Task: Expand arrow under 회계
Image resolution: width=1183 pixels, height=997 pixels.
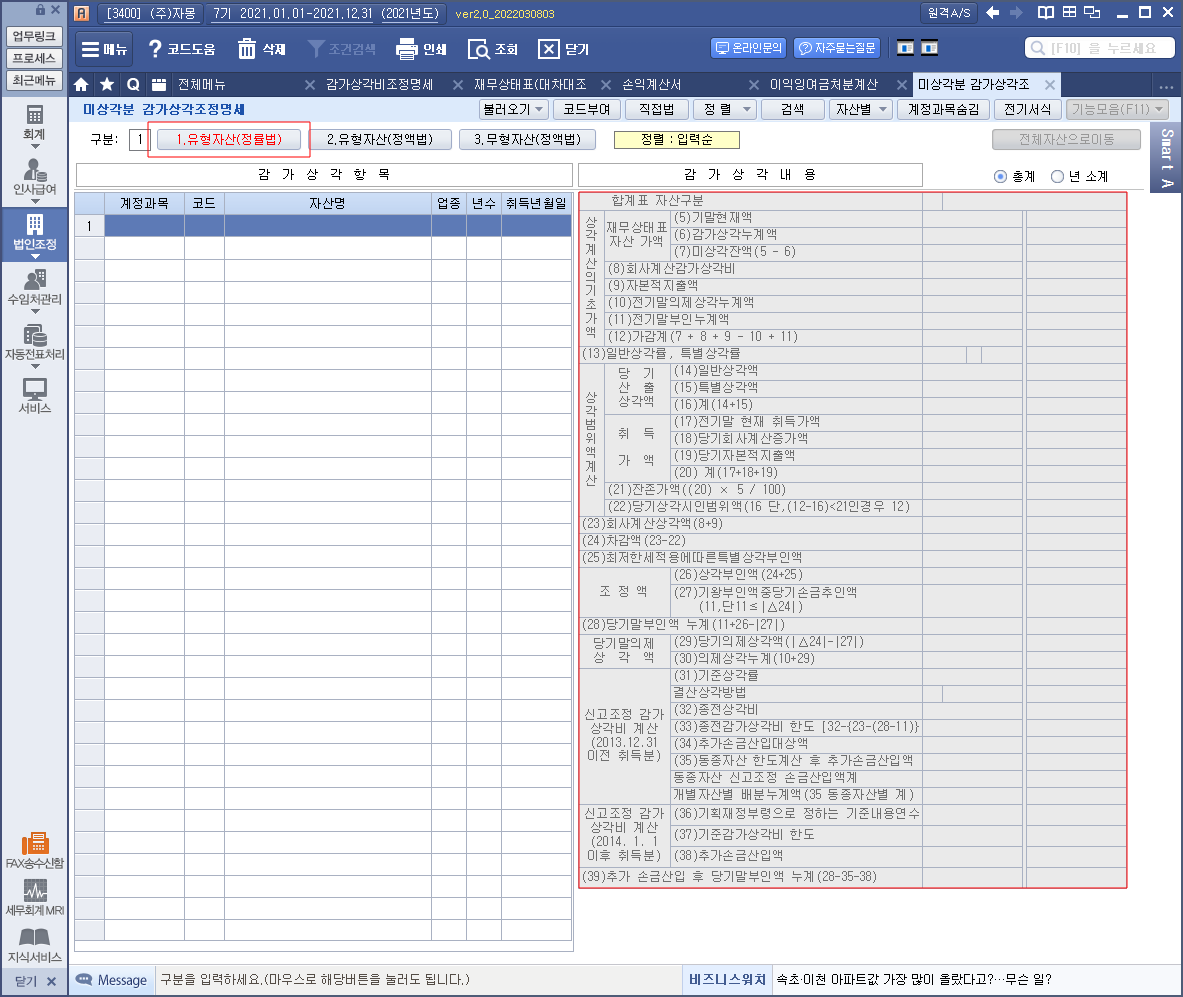Action: pyautogui.click(x=35, y=146)
